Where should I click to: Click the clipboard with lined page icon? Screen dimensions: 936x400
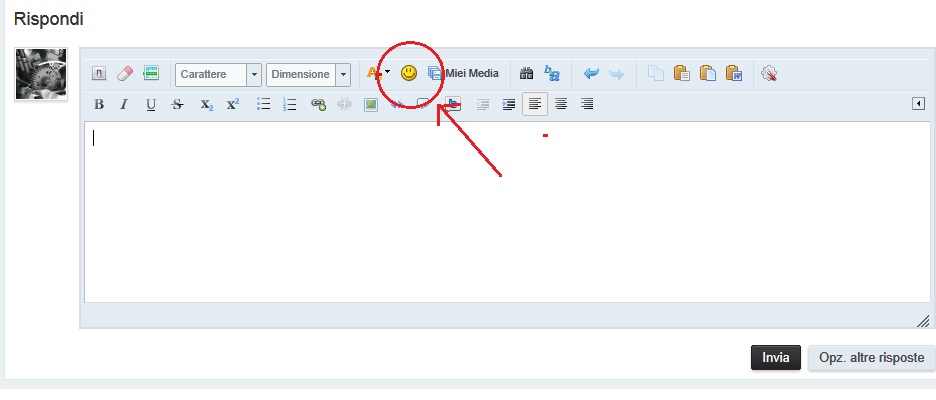tap(682, 73)
